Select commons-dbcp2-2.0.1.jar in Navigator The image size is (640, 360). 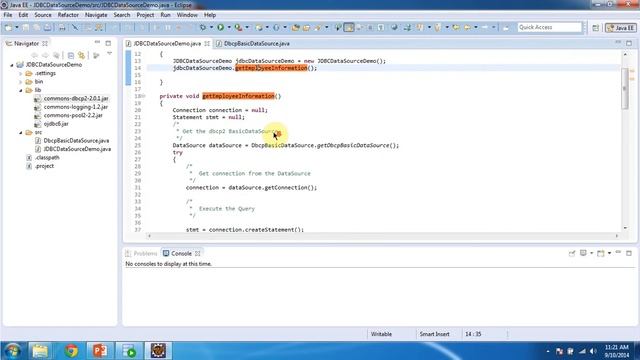click(76, 98)
